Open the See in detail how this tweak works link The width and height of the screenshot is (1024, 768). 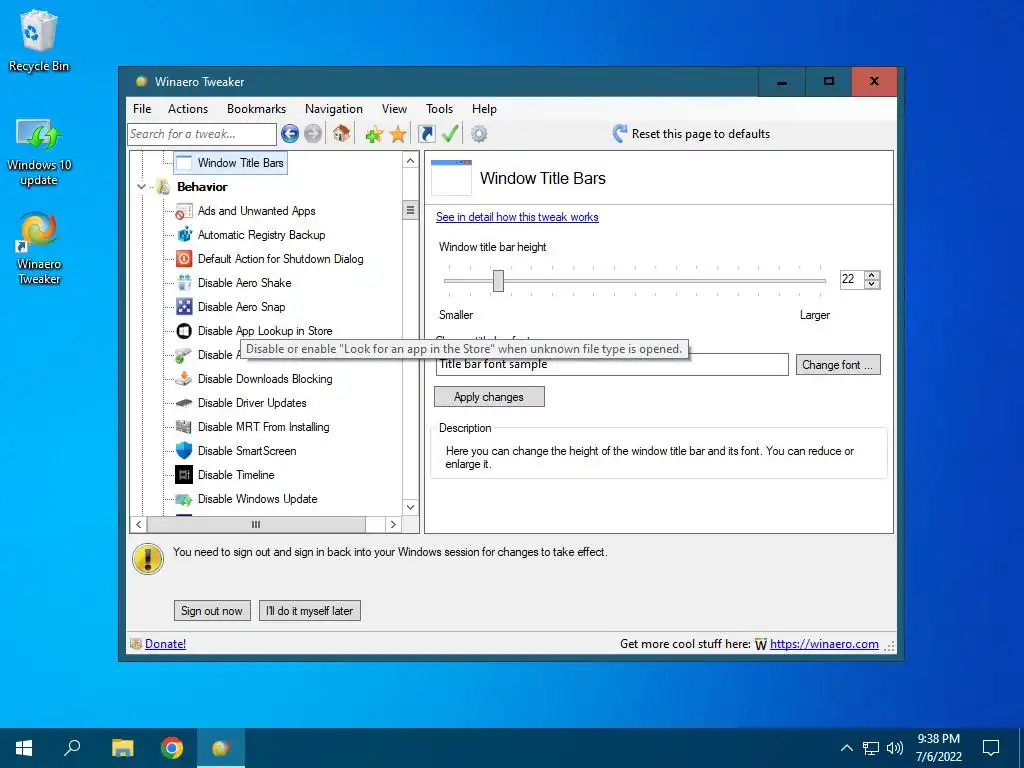517,217
